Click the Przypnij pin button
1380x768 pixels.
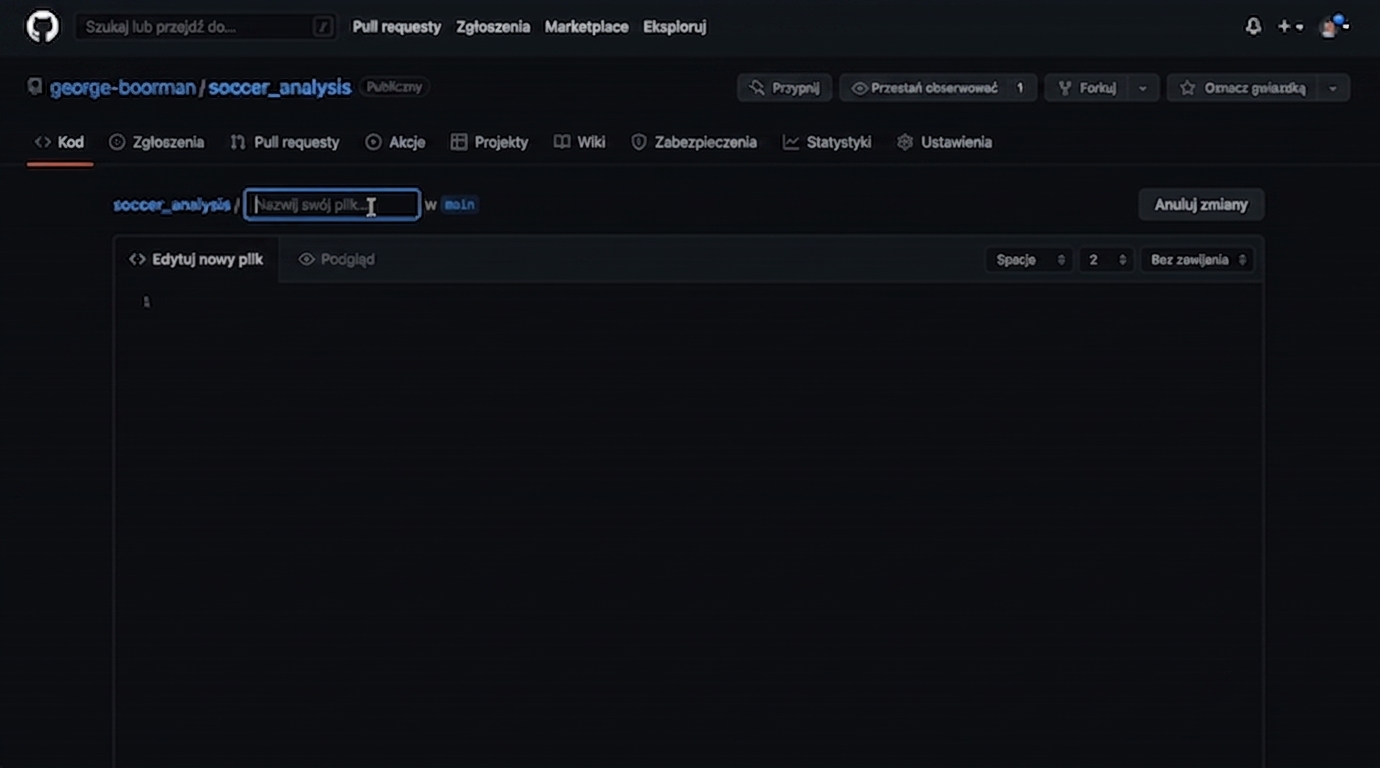click(x=784, y=88)
